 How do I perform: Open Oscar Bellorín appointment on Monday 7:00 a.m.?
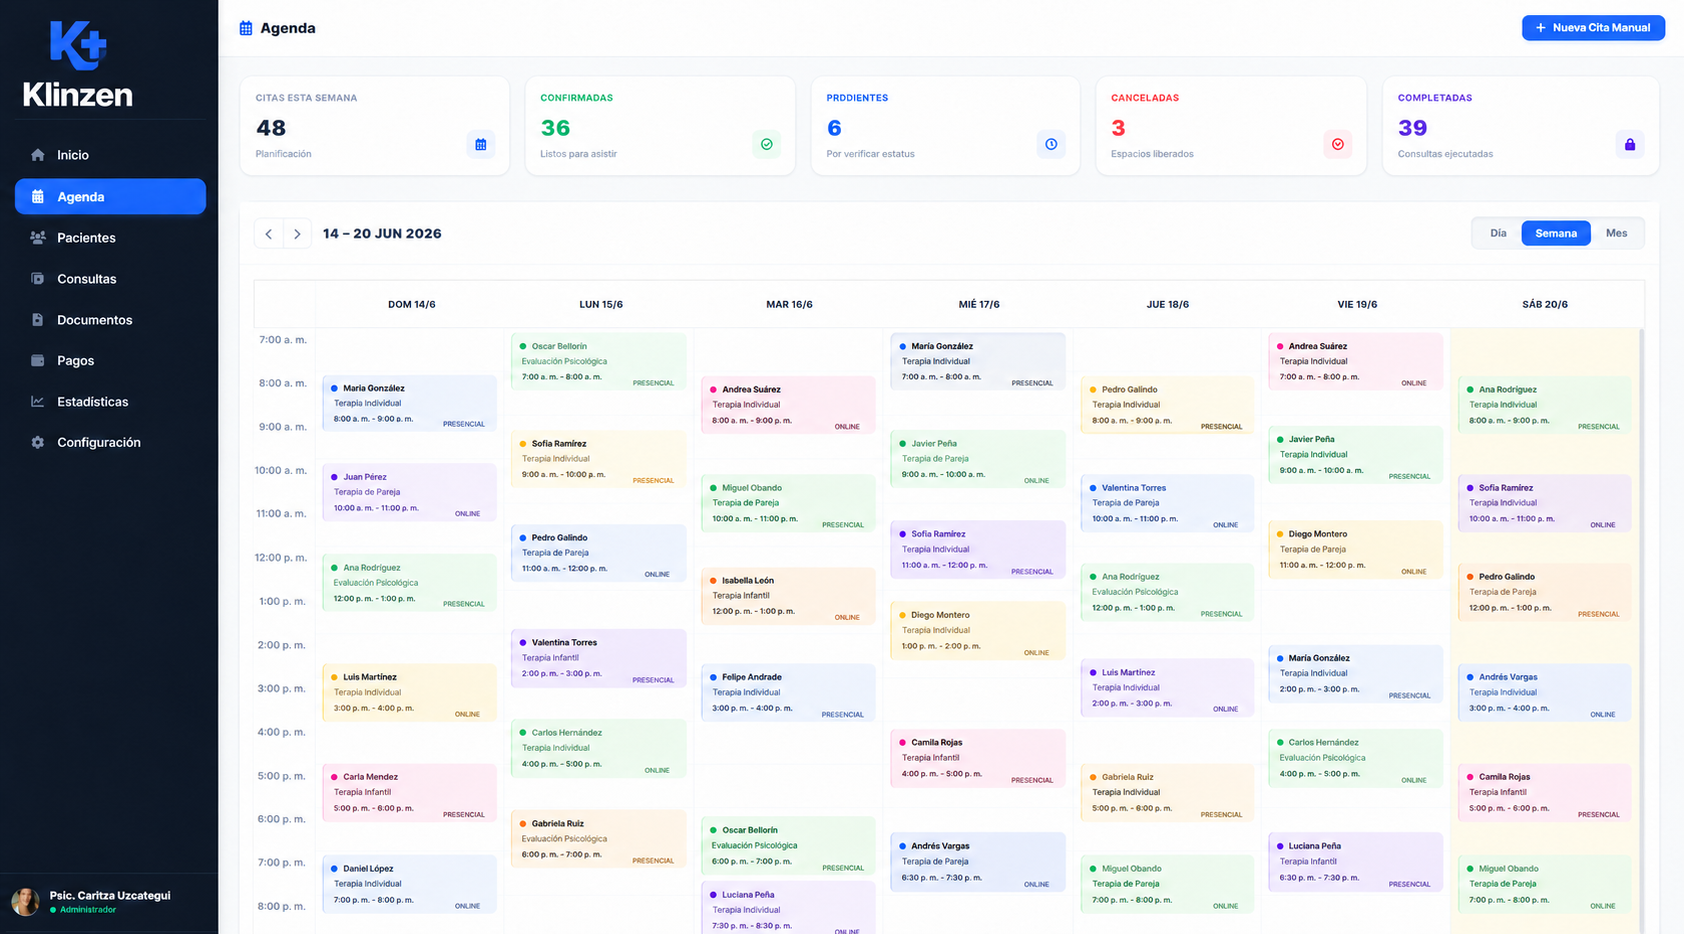tap(599, 362)
